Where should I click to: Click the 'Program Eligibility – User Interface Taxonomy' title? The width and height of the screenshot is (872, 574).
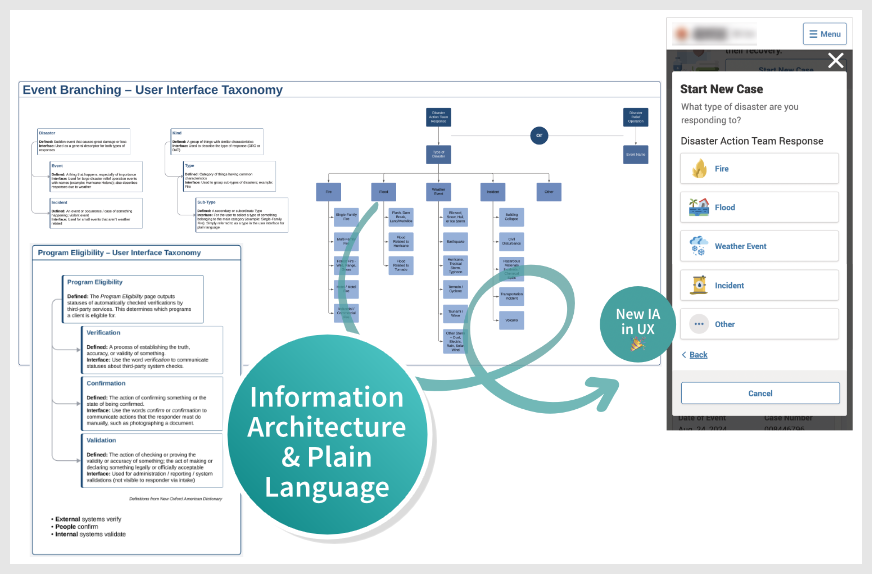tap(119, 253)
